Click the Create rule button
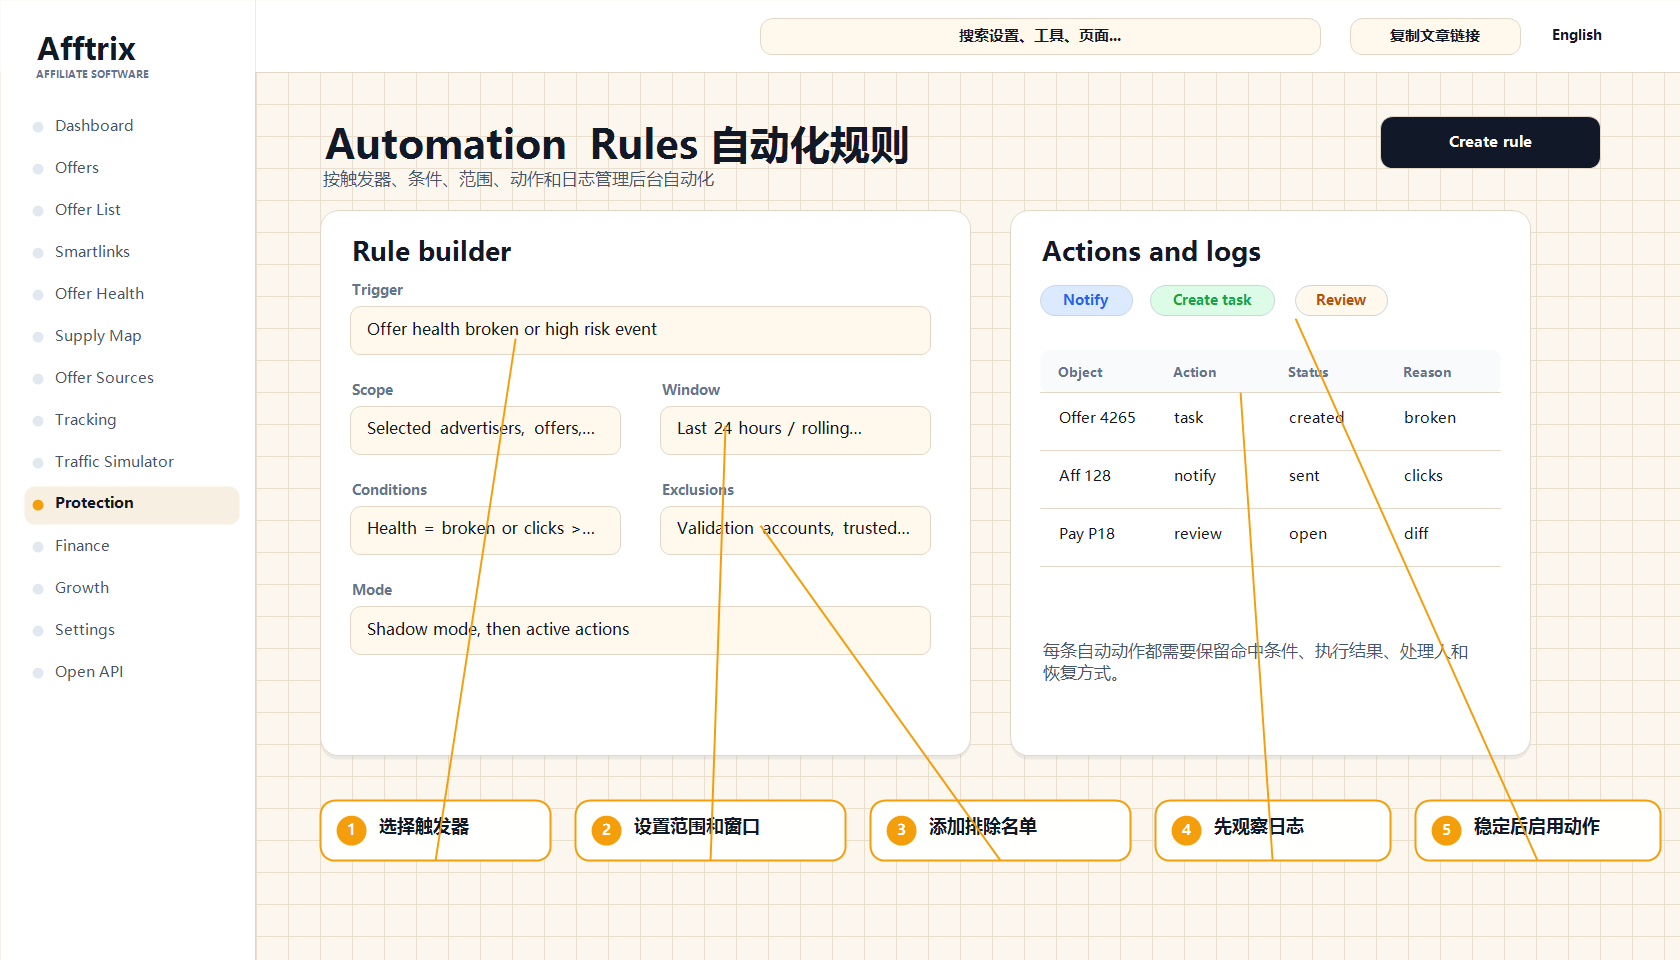 tap(1490, 142)
